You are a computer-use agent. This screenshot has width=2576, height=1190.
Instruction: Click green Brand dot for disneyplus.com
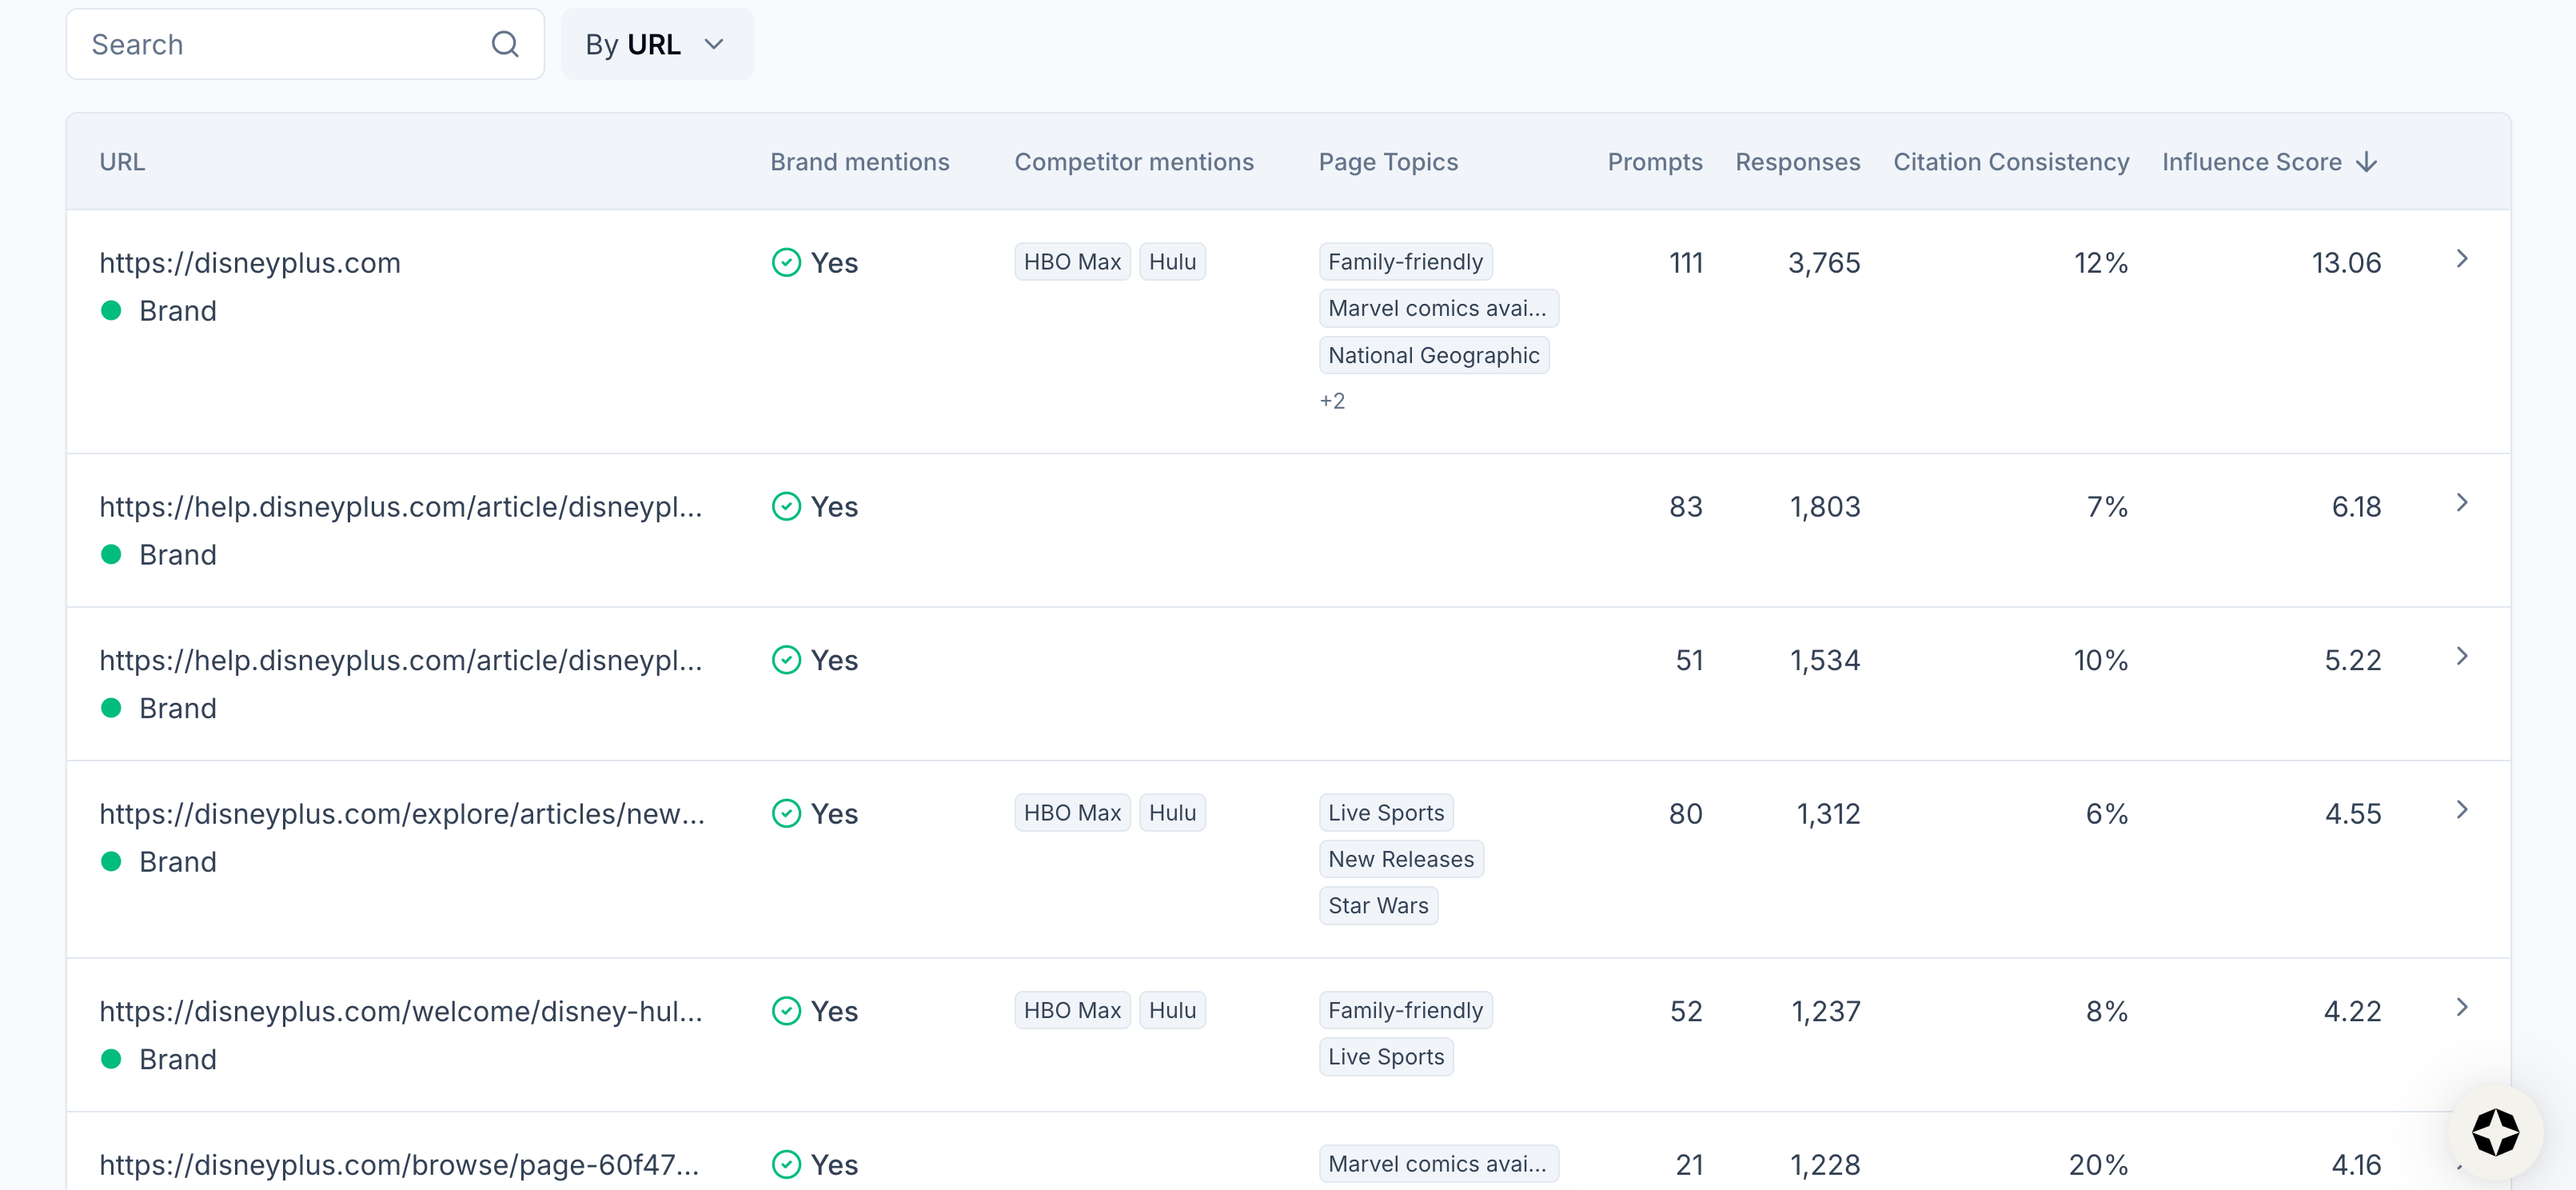pyautogui.click(x=111, y=310)
